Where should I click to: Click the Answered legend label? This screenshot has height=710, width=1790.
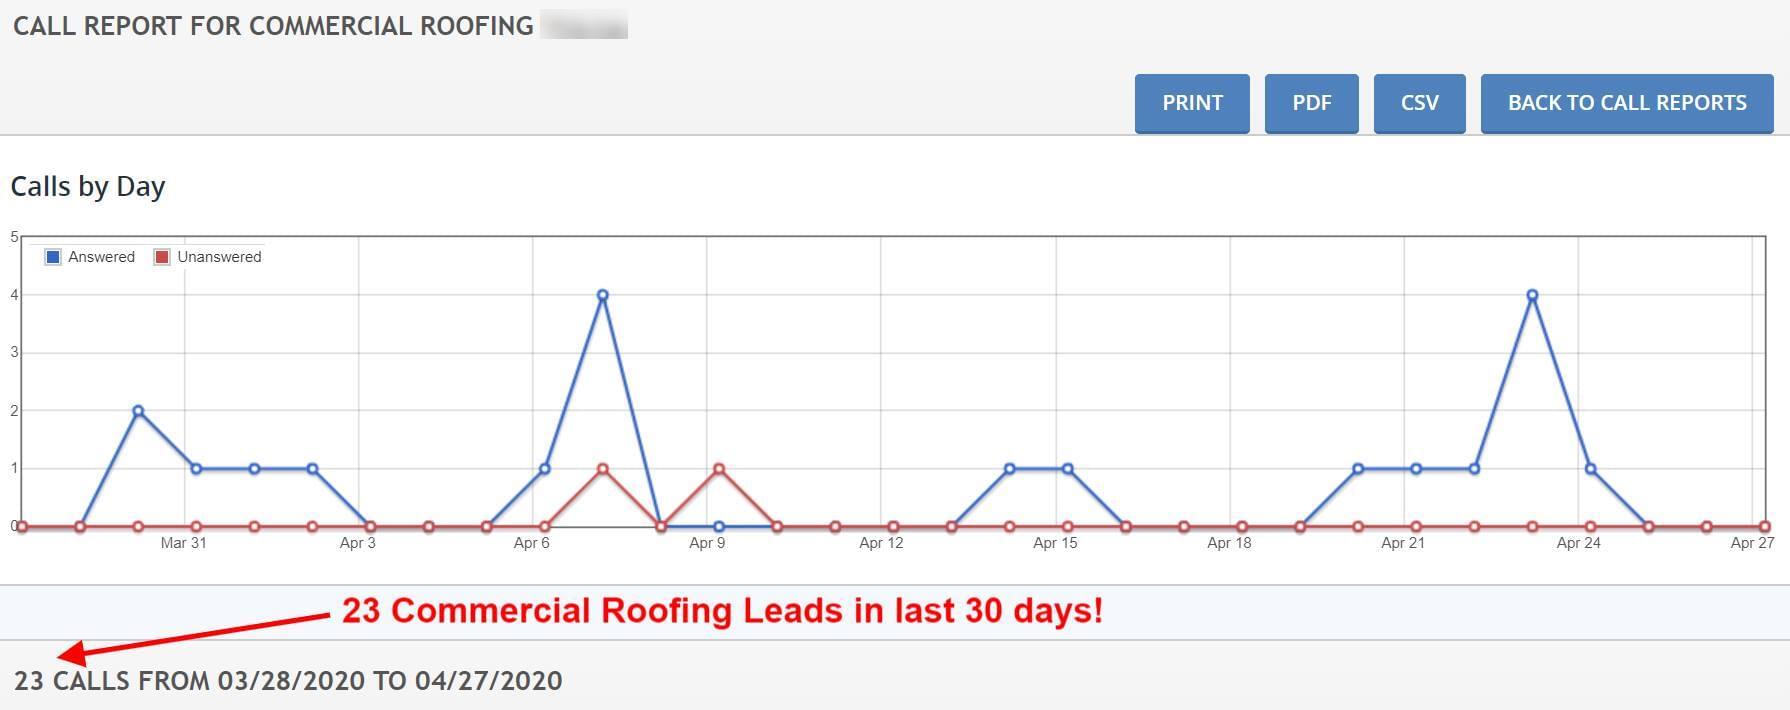[101, 257]
